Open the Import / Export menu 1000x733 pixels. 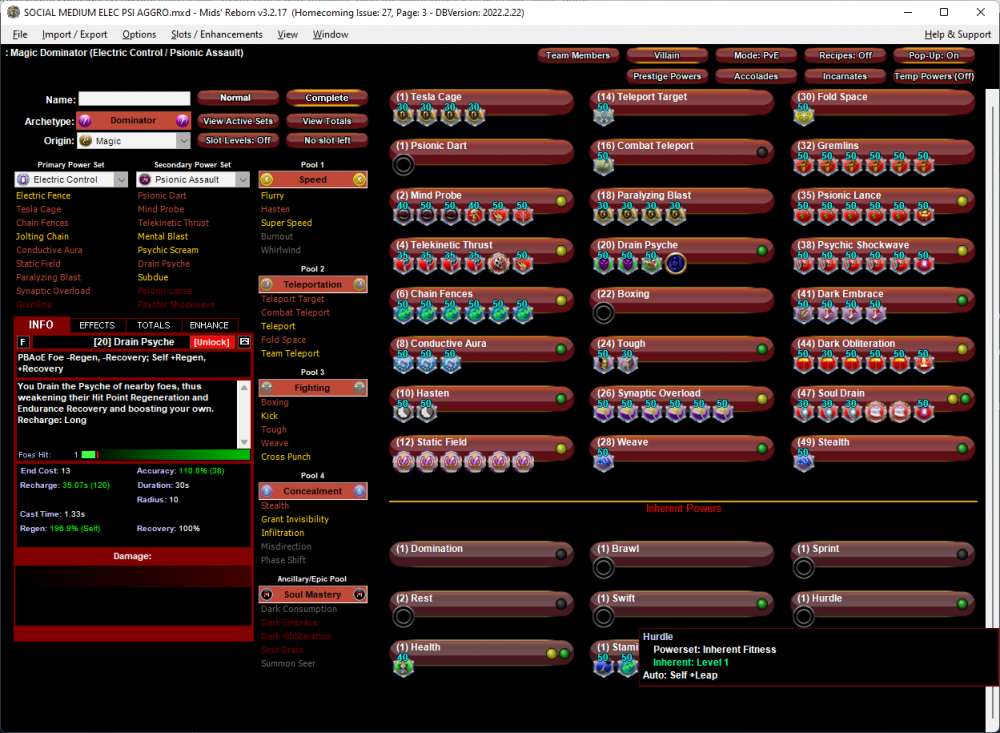click(x=74, y=33)
